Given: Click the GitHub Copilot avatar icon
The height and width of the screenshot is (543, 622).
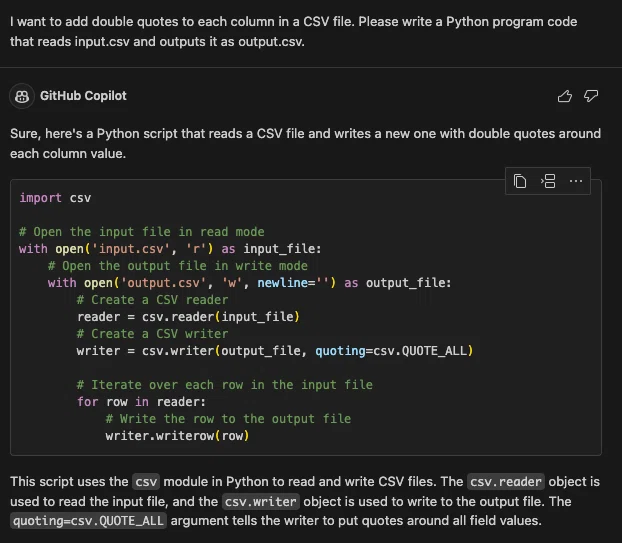Looking at the screenshot, I should click(22, 96).
